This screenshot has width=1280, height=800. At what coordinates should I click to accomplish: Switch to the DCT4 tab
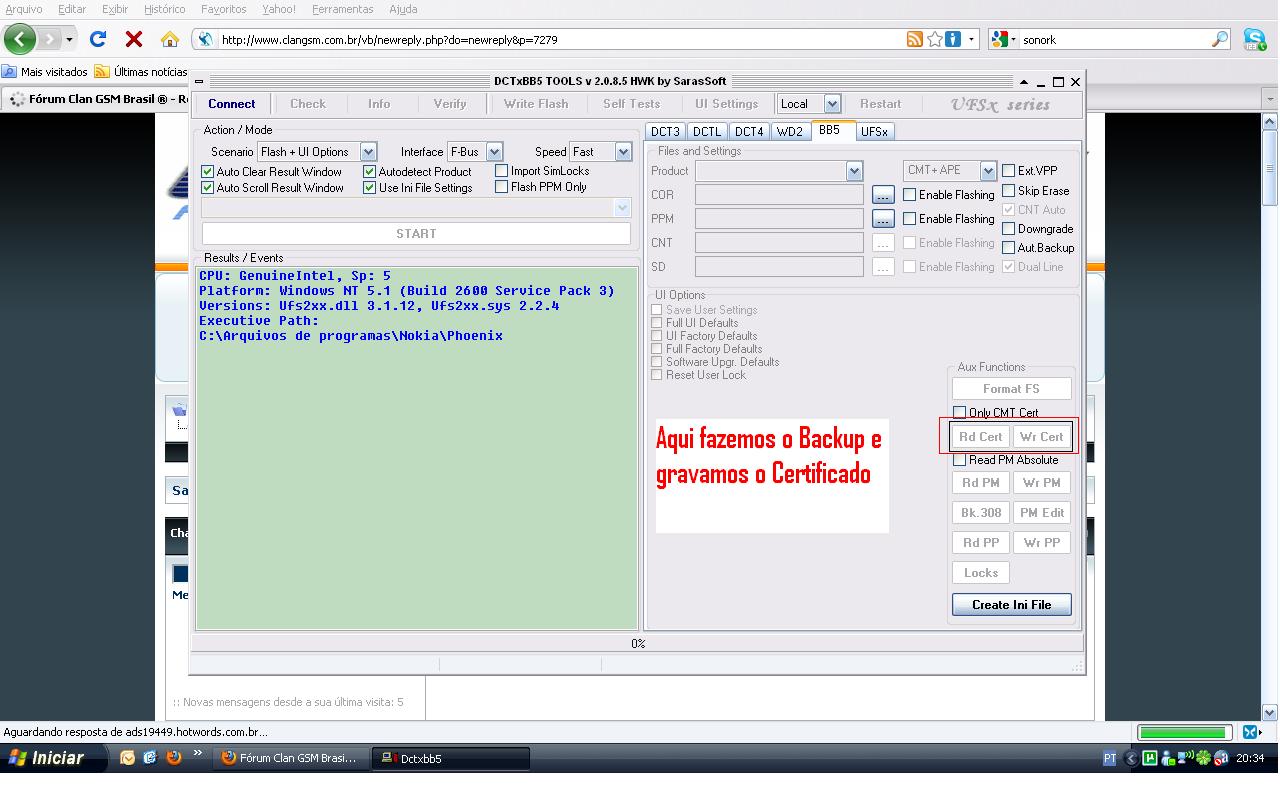749,132
